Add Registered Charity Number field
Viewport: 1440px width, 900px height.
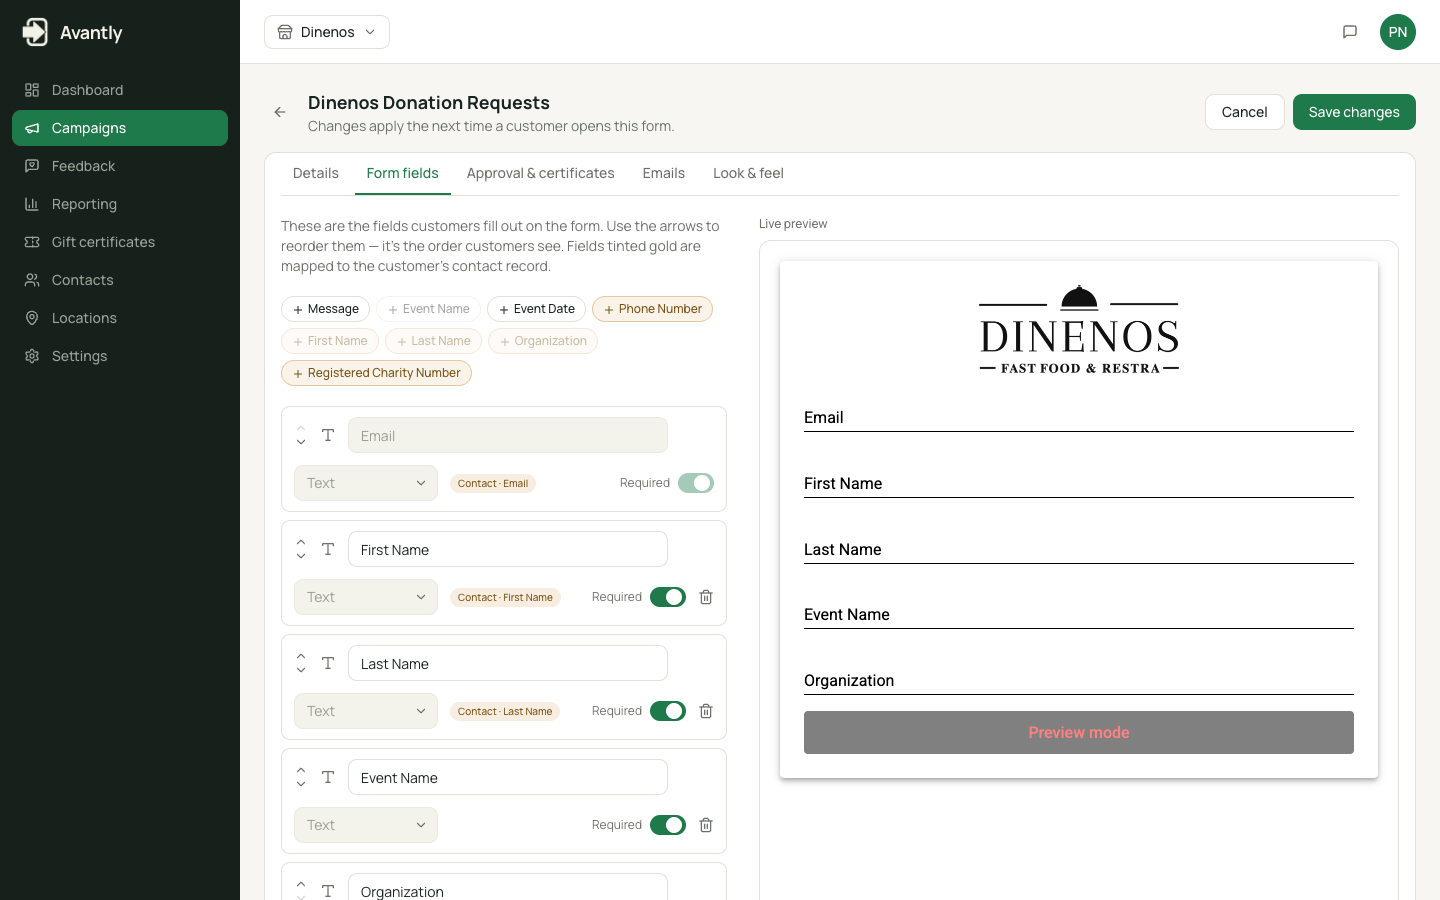[x=376, y=373]
